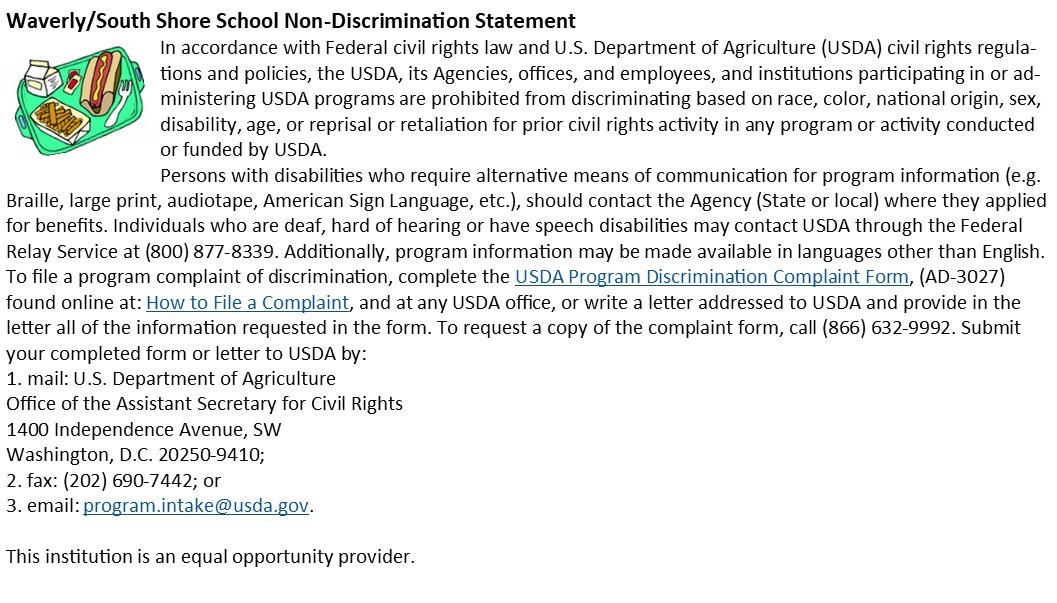Click the Office of the Assistant Secretary line

[x=204, y=404]
